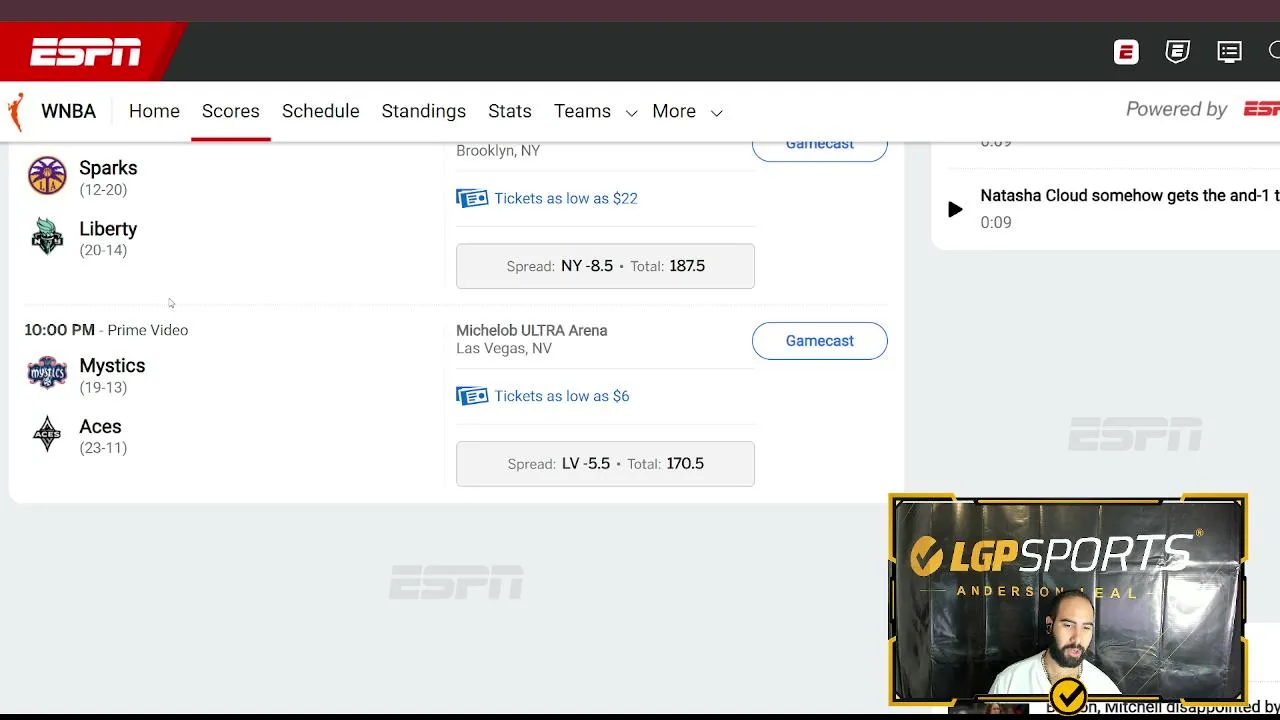Click the Aces record (23-11)
Screen dimensions: 1280x720
click(x=103, y=448)
